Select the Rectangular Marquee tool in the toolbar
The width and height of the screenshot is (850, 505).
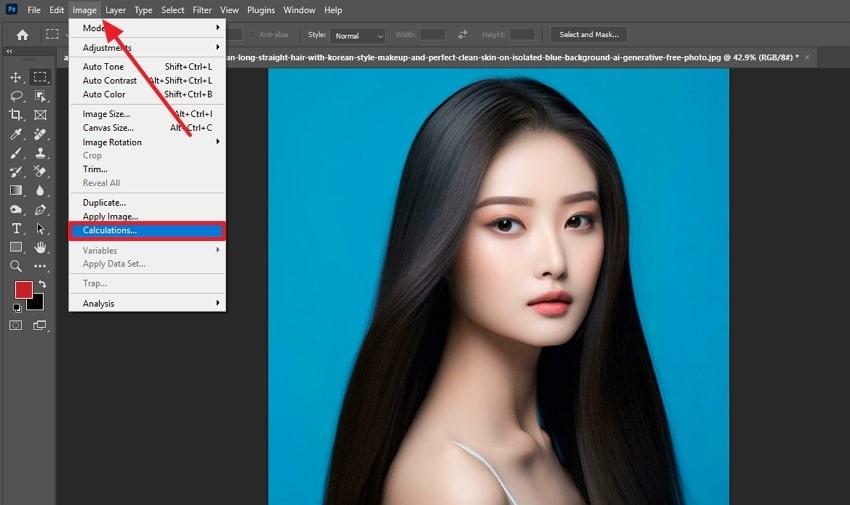click(40, 77)
